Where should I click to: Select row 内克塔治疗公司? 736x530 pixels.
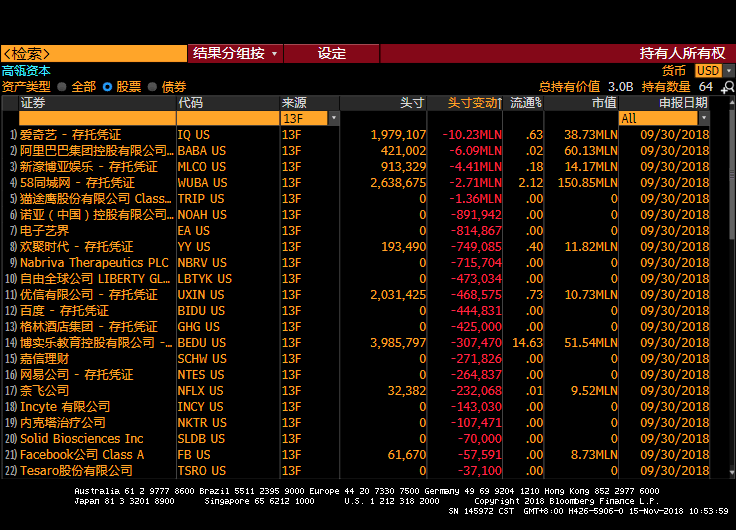(x=356, y=422)
